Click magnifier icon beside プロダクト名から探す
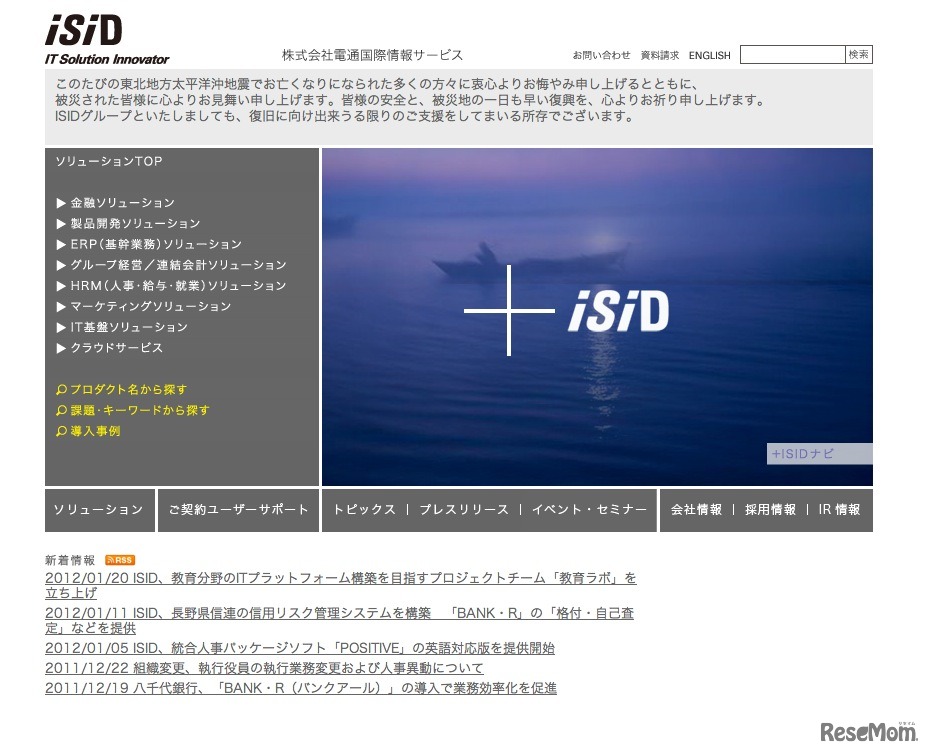 [x=61, y=390]
